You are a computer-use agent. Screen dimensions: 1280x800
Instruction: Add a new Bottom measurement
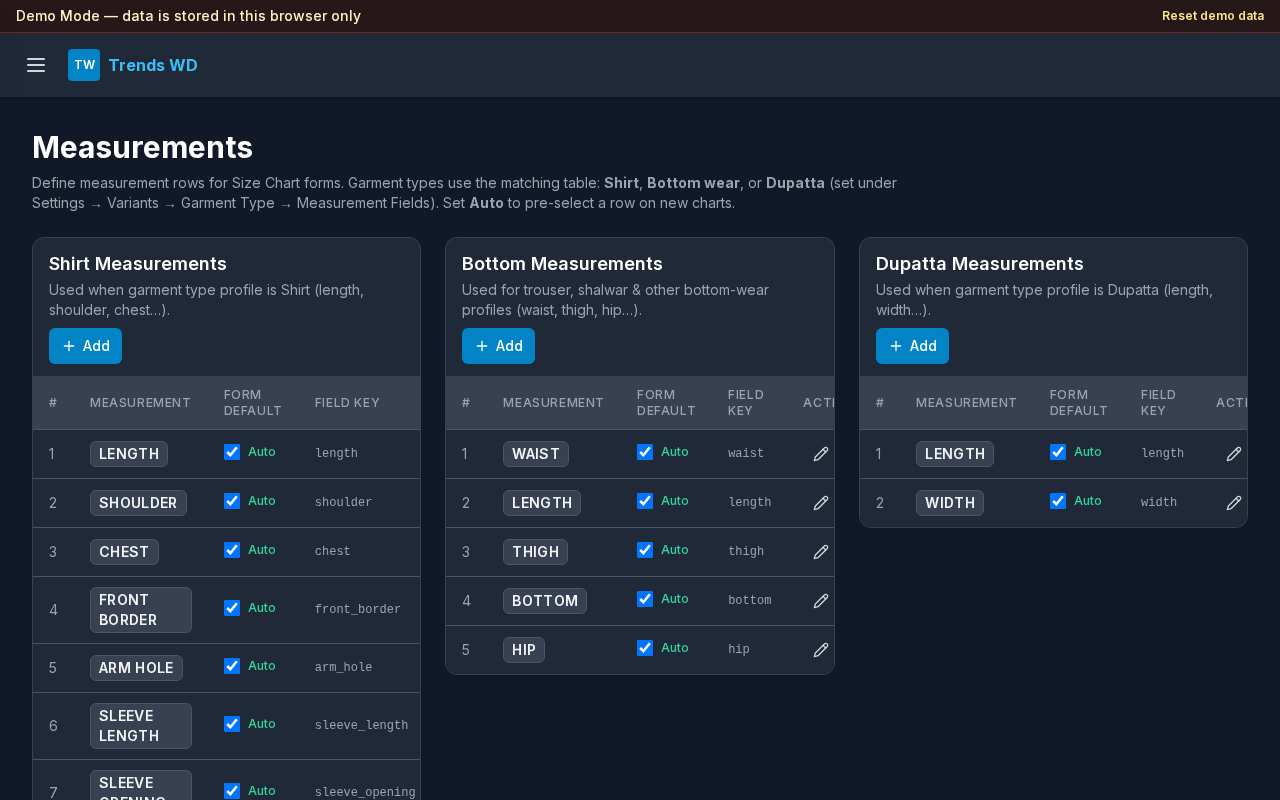[x=498, y=346]
